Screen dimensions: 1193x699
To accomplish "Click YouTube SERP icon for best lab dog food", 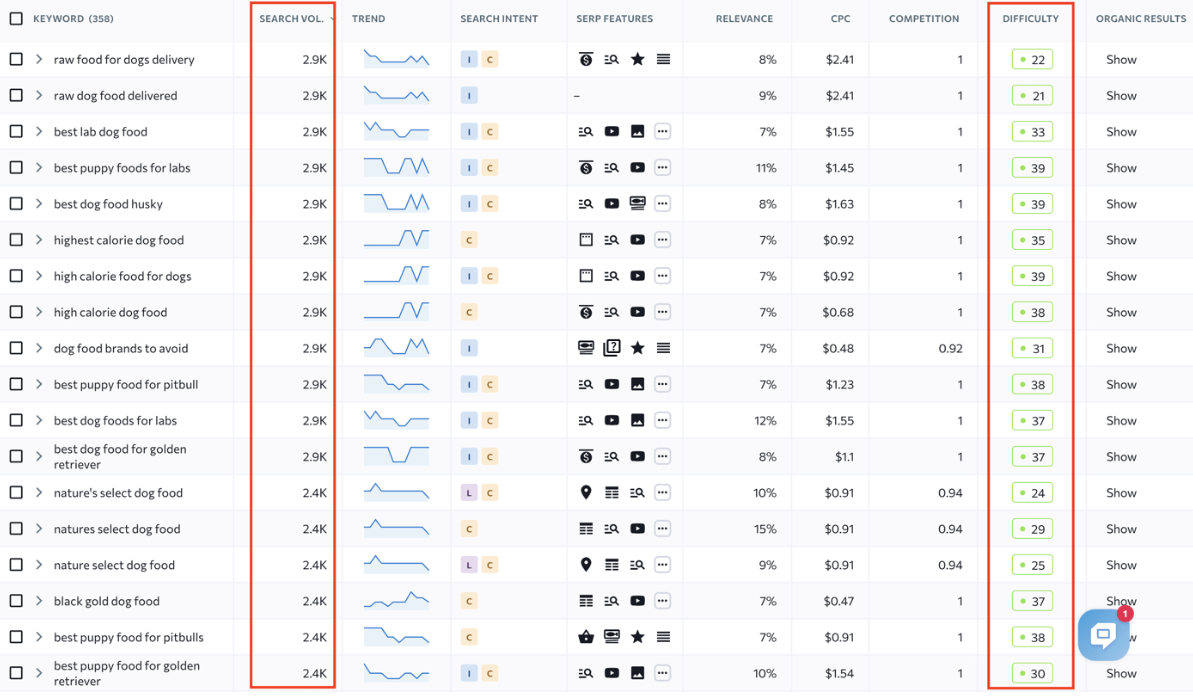I will pyautogui.click(x=612, y=132).
